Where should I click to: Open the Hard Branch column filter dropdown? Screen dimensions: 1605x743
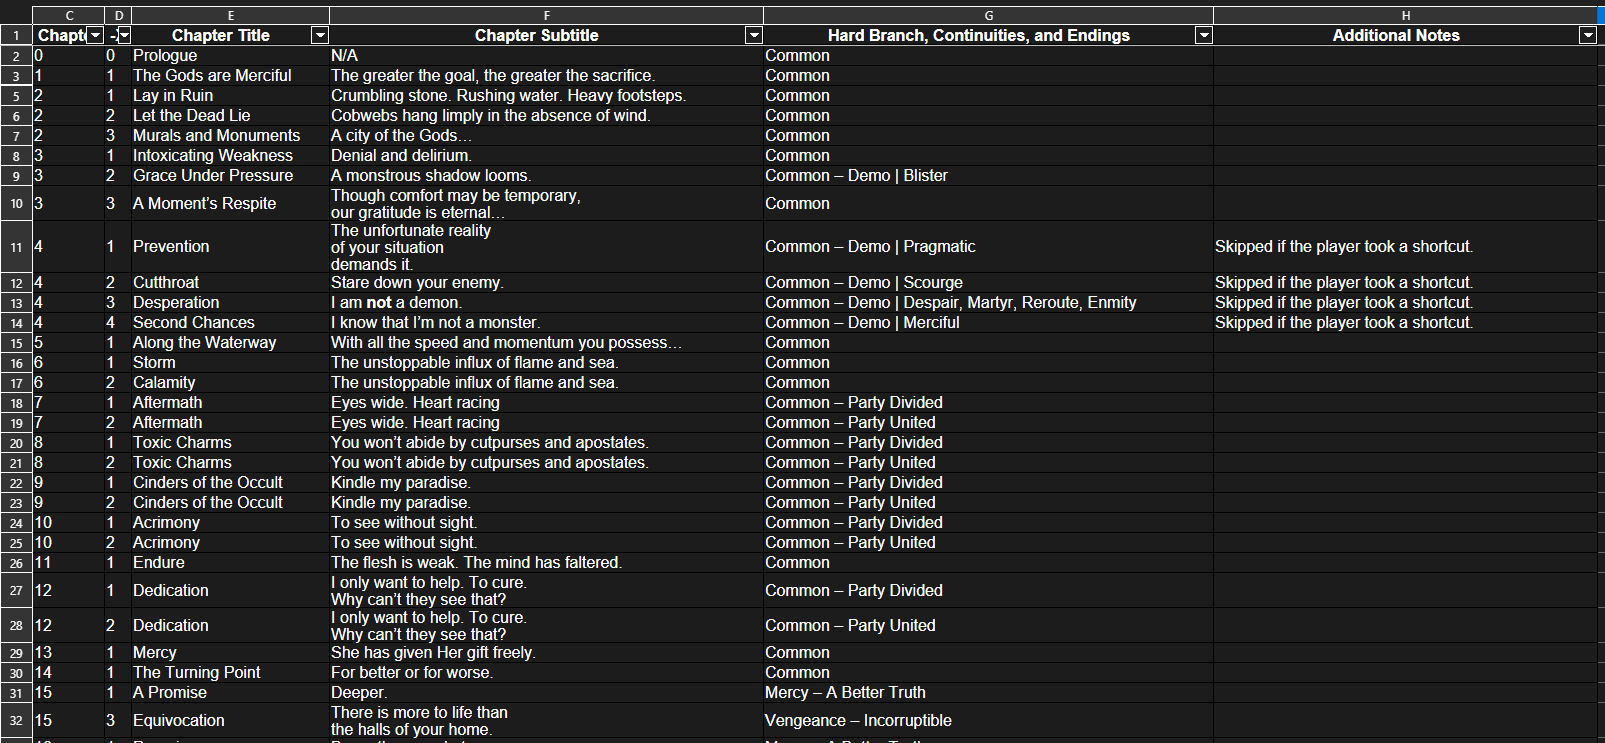coord(1204,35)
